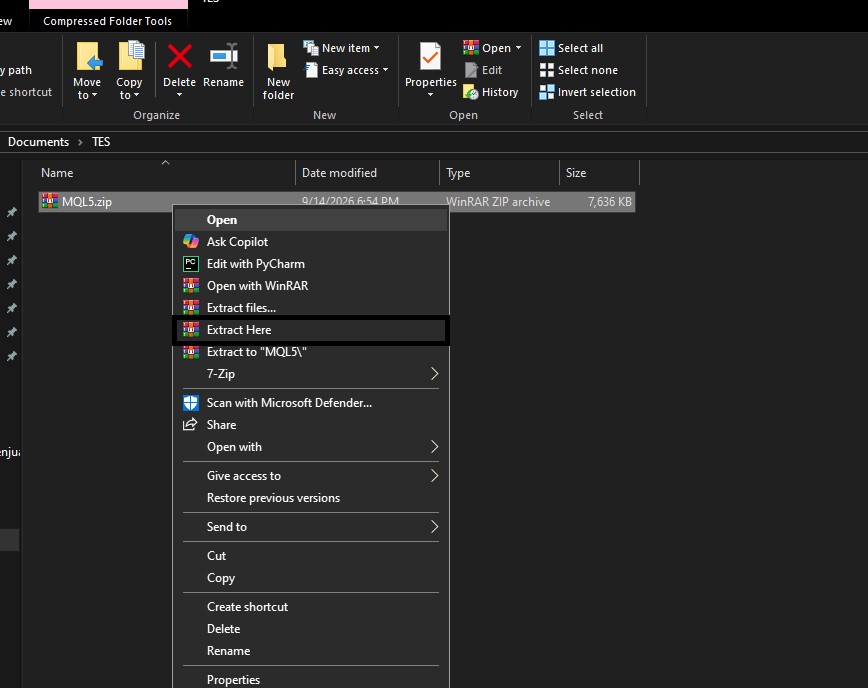This screenshot has height=688, width=868.
Task: Click WinRAR icon beside Open with WinRAR
Action: [191, 286]
